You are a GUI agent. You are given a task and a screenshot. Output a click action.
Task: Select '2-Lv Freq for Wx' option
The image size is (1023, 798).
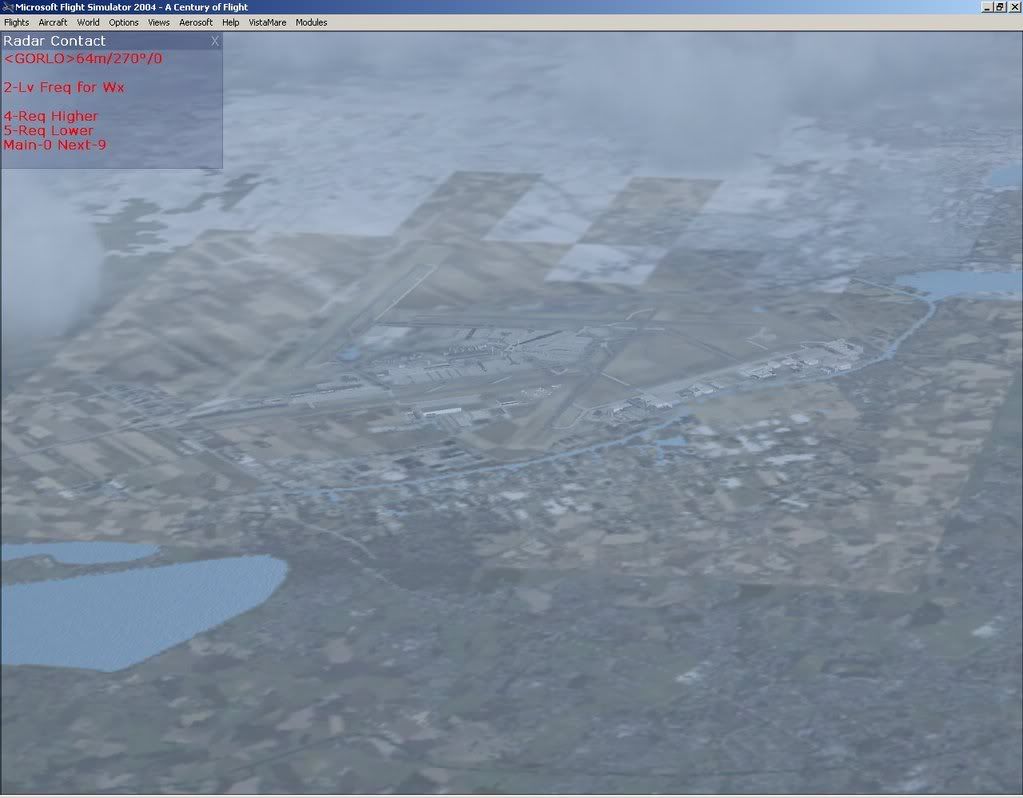[64, 87]
